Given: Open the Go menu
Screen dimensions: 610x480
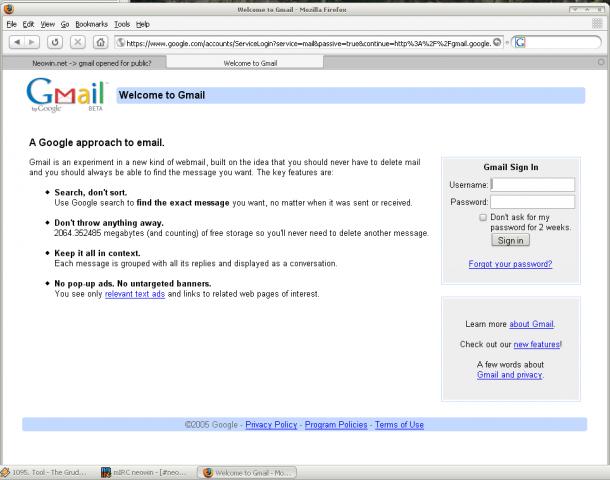Looking at the screenshot, I should tap(65, 25).
